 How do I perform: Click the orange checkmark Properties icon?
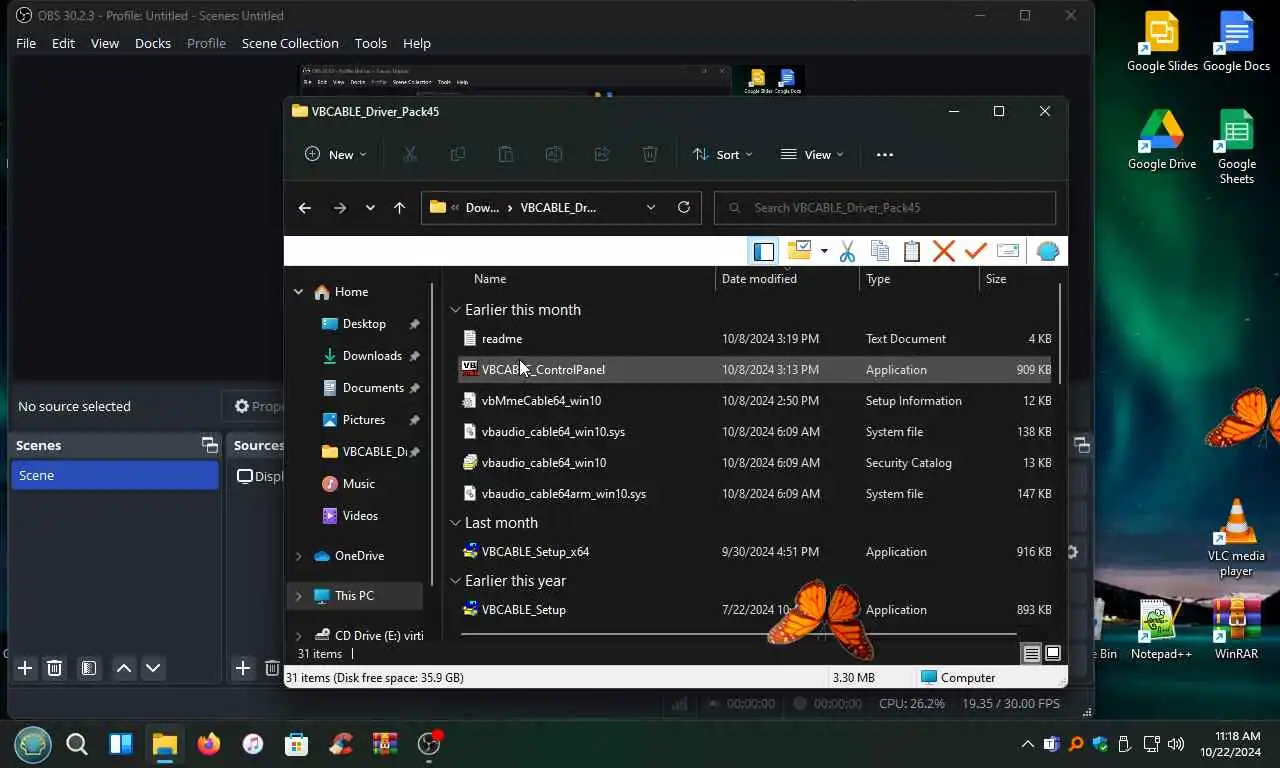[976, 251]
